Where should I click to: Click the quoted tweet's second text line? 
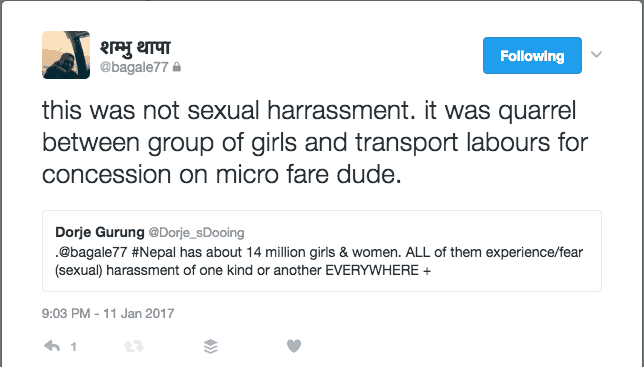coord(243,271)
